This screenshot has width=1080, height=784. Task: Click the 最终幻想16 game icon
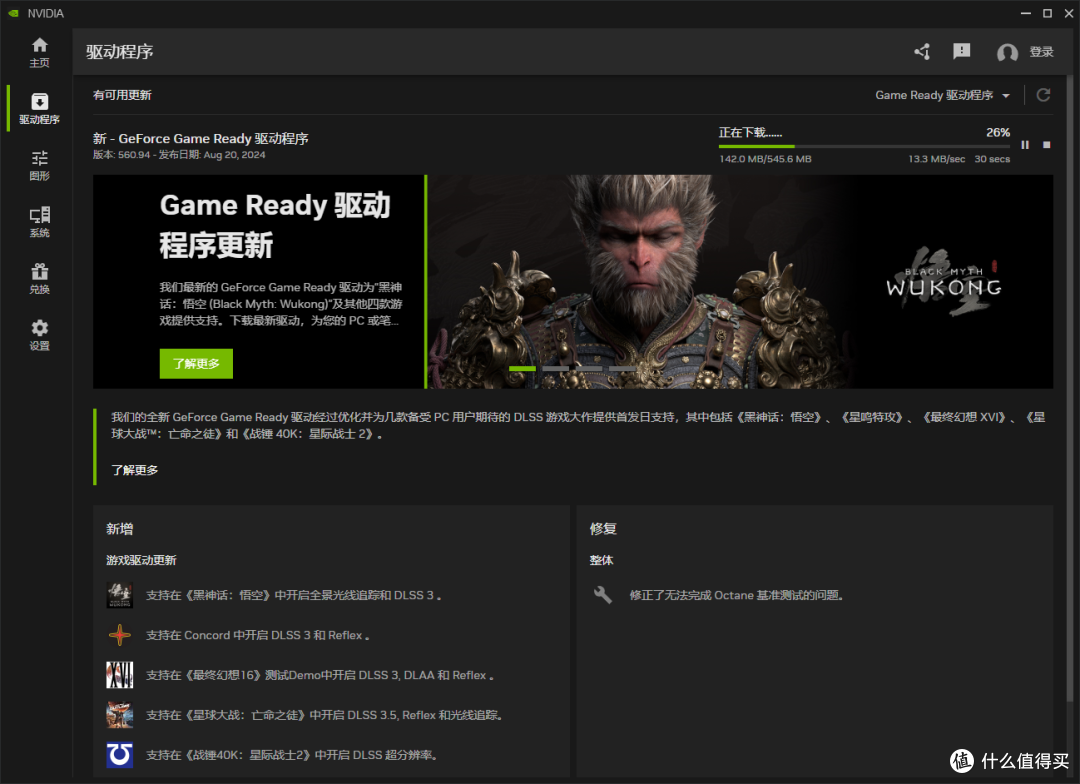click(x=119, y=674)
